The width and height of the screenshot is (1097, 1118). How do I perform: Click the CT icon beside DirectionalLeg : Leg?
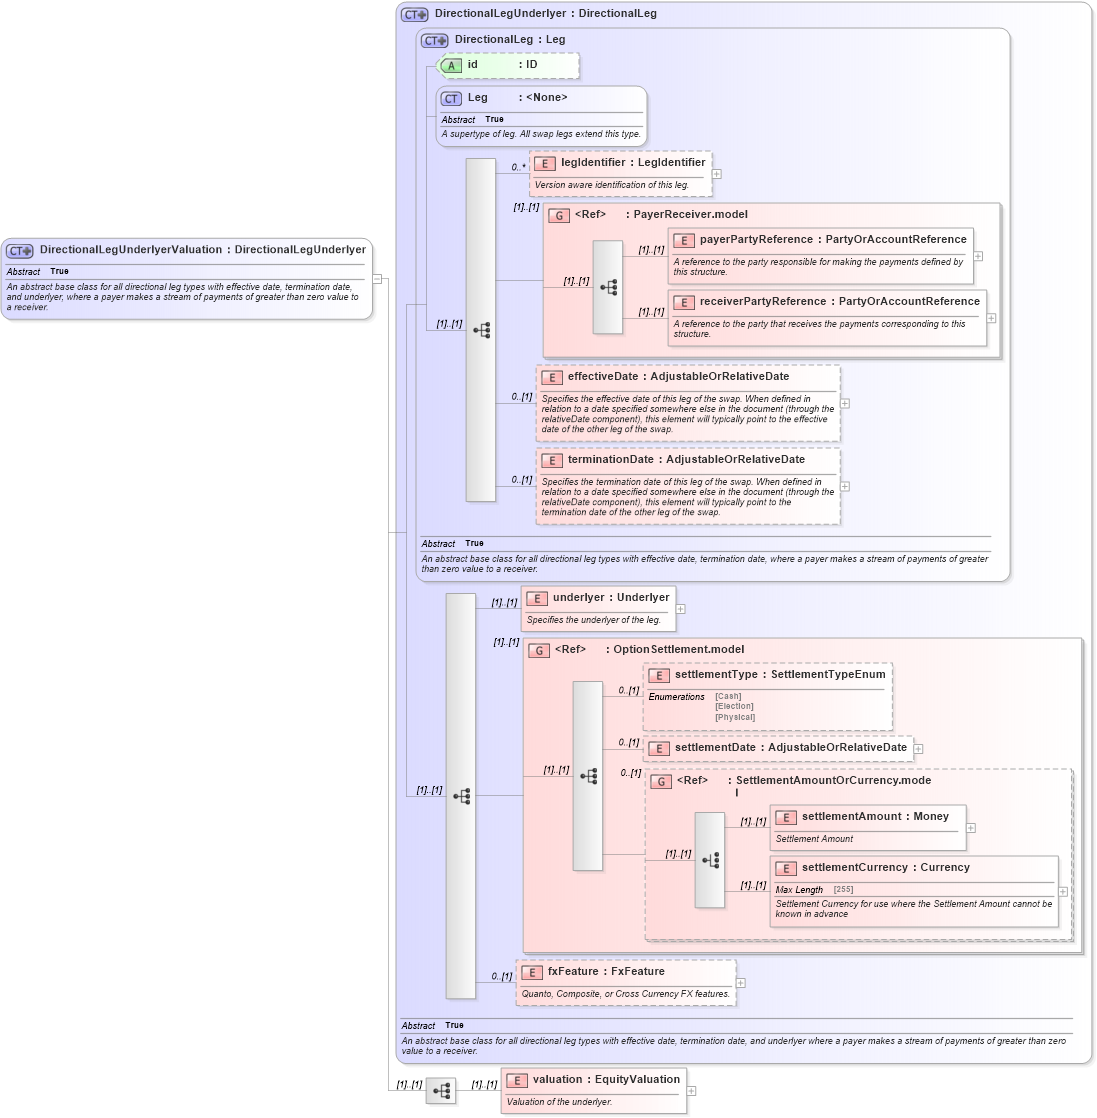coord(435,41)
